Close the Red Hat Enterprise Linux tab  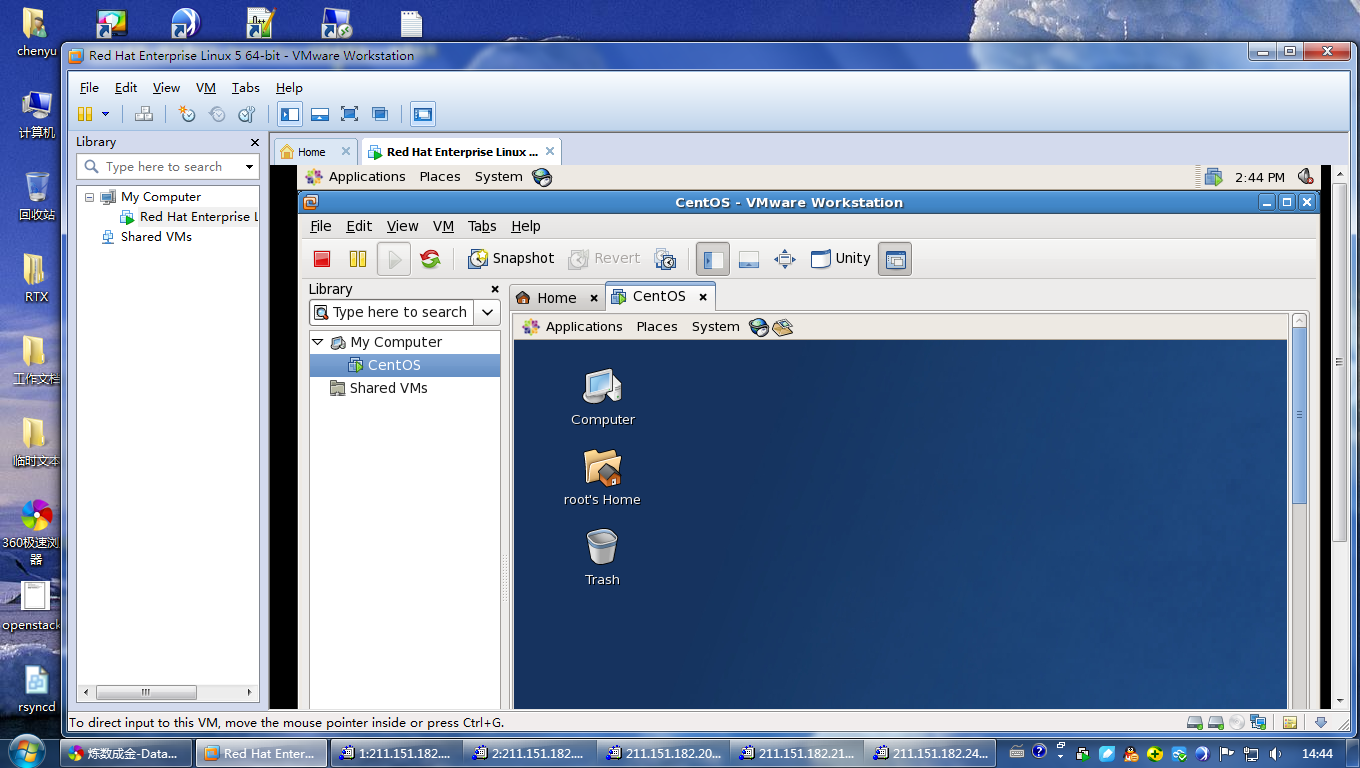pyautogui.click(x=550, y=152)
